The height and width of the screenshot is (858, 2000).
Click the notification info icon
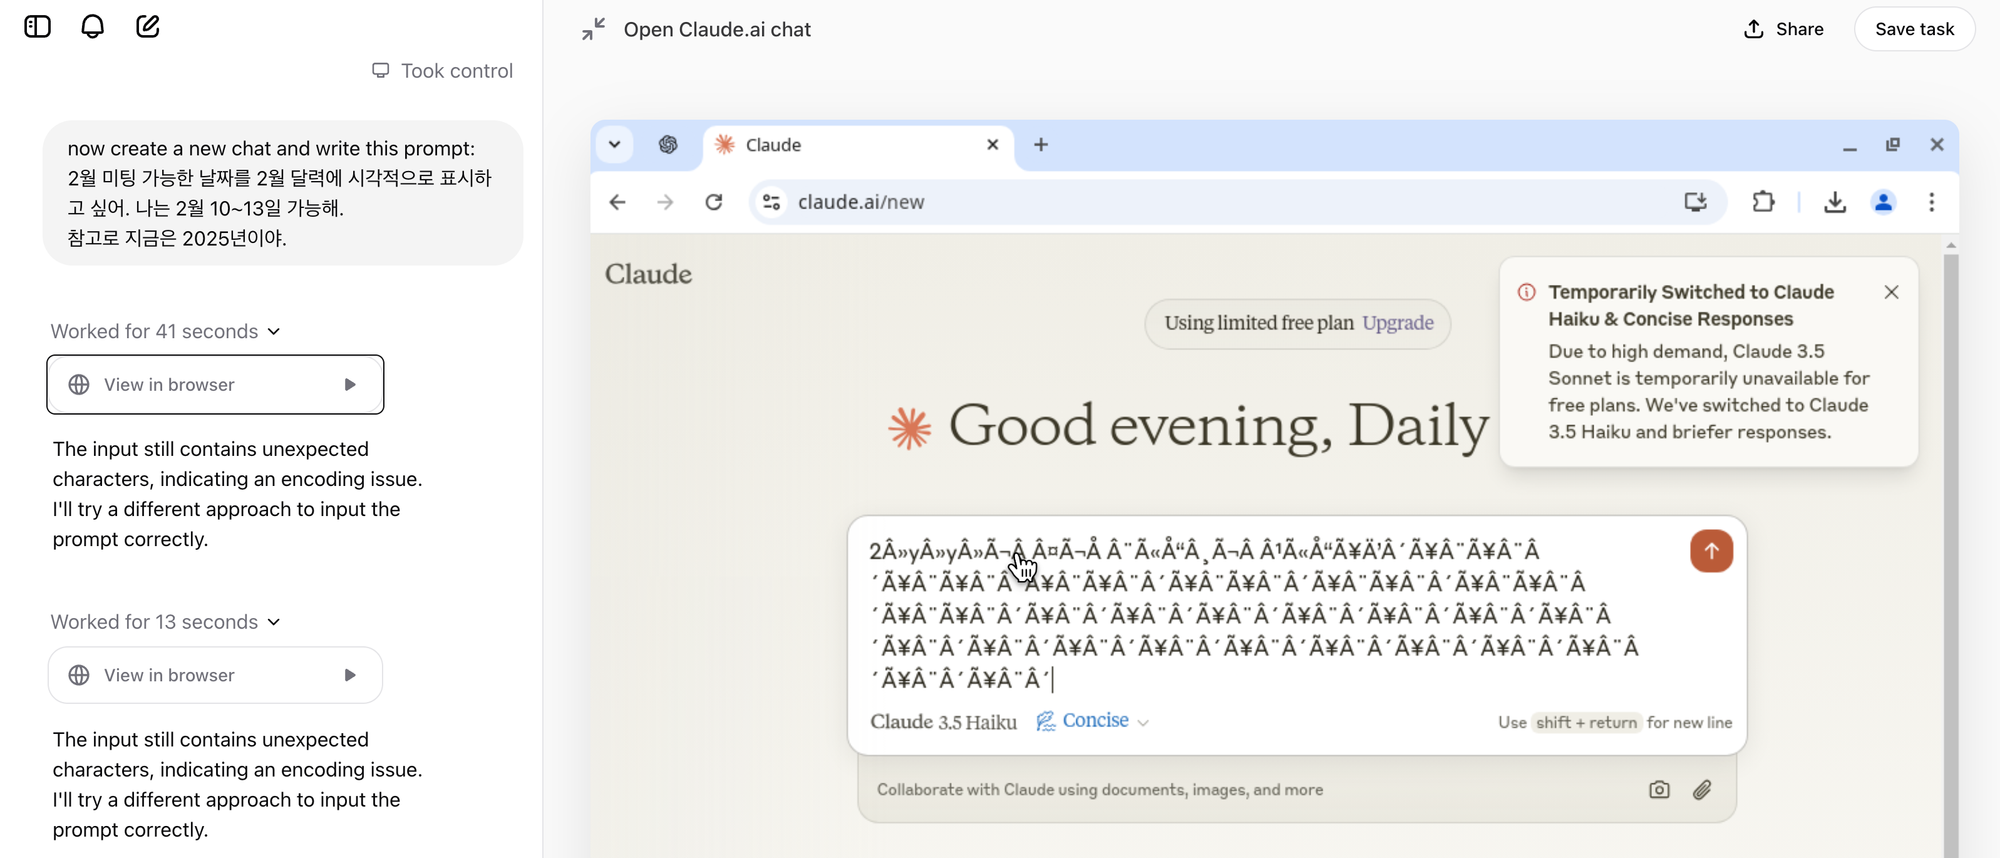pyautogui.click(x=1526, y=292)
